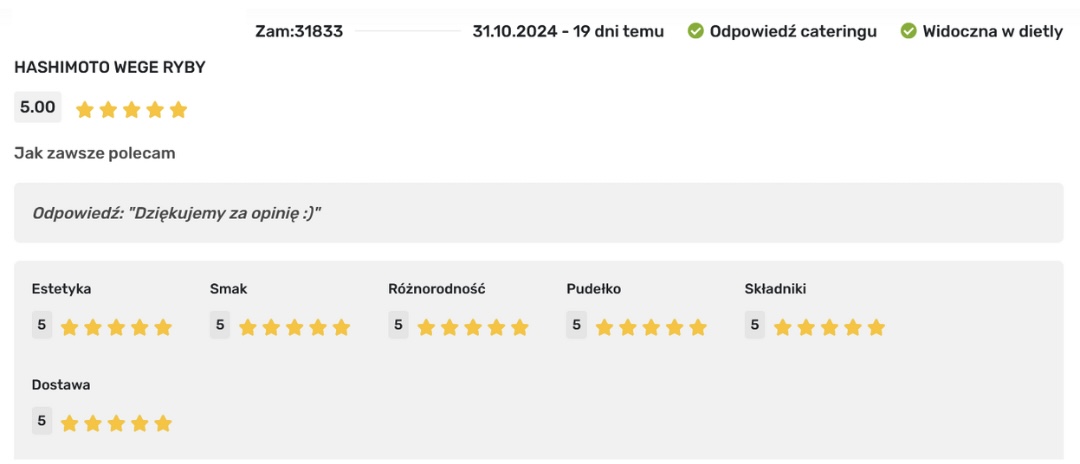This screenshot has height=464, width=1080.
Task: Click the second star under Pudełko
Action: tap(627, 327)
